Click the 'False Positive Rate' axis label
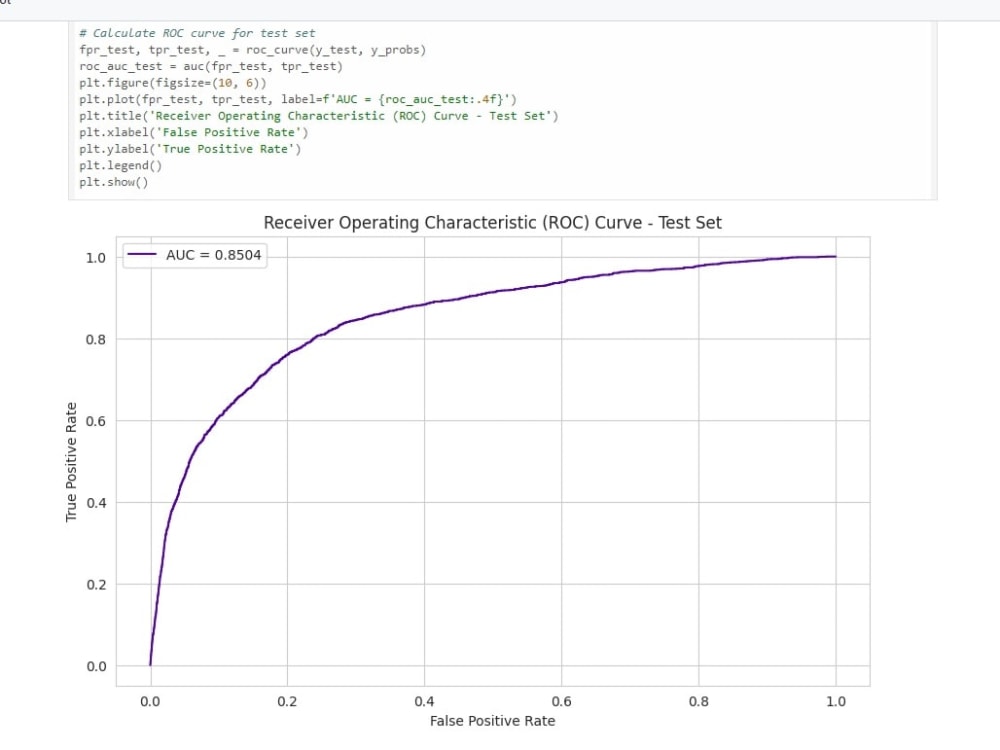Image resolution: width=1000 pixels, height=750 pixels. (492, 721)
